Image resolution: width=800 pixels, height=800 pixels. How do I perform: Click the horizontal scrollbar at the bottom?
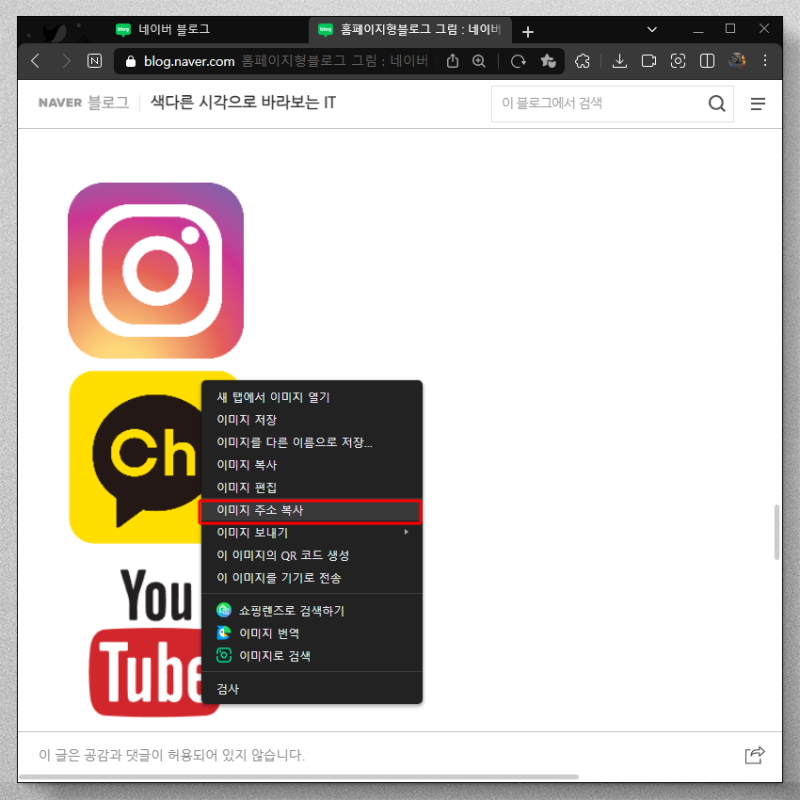(298, 777)
